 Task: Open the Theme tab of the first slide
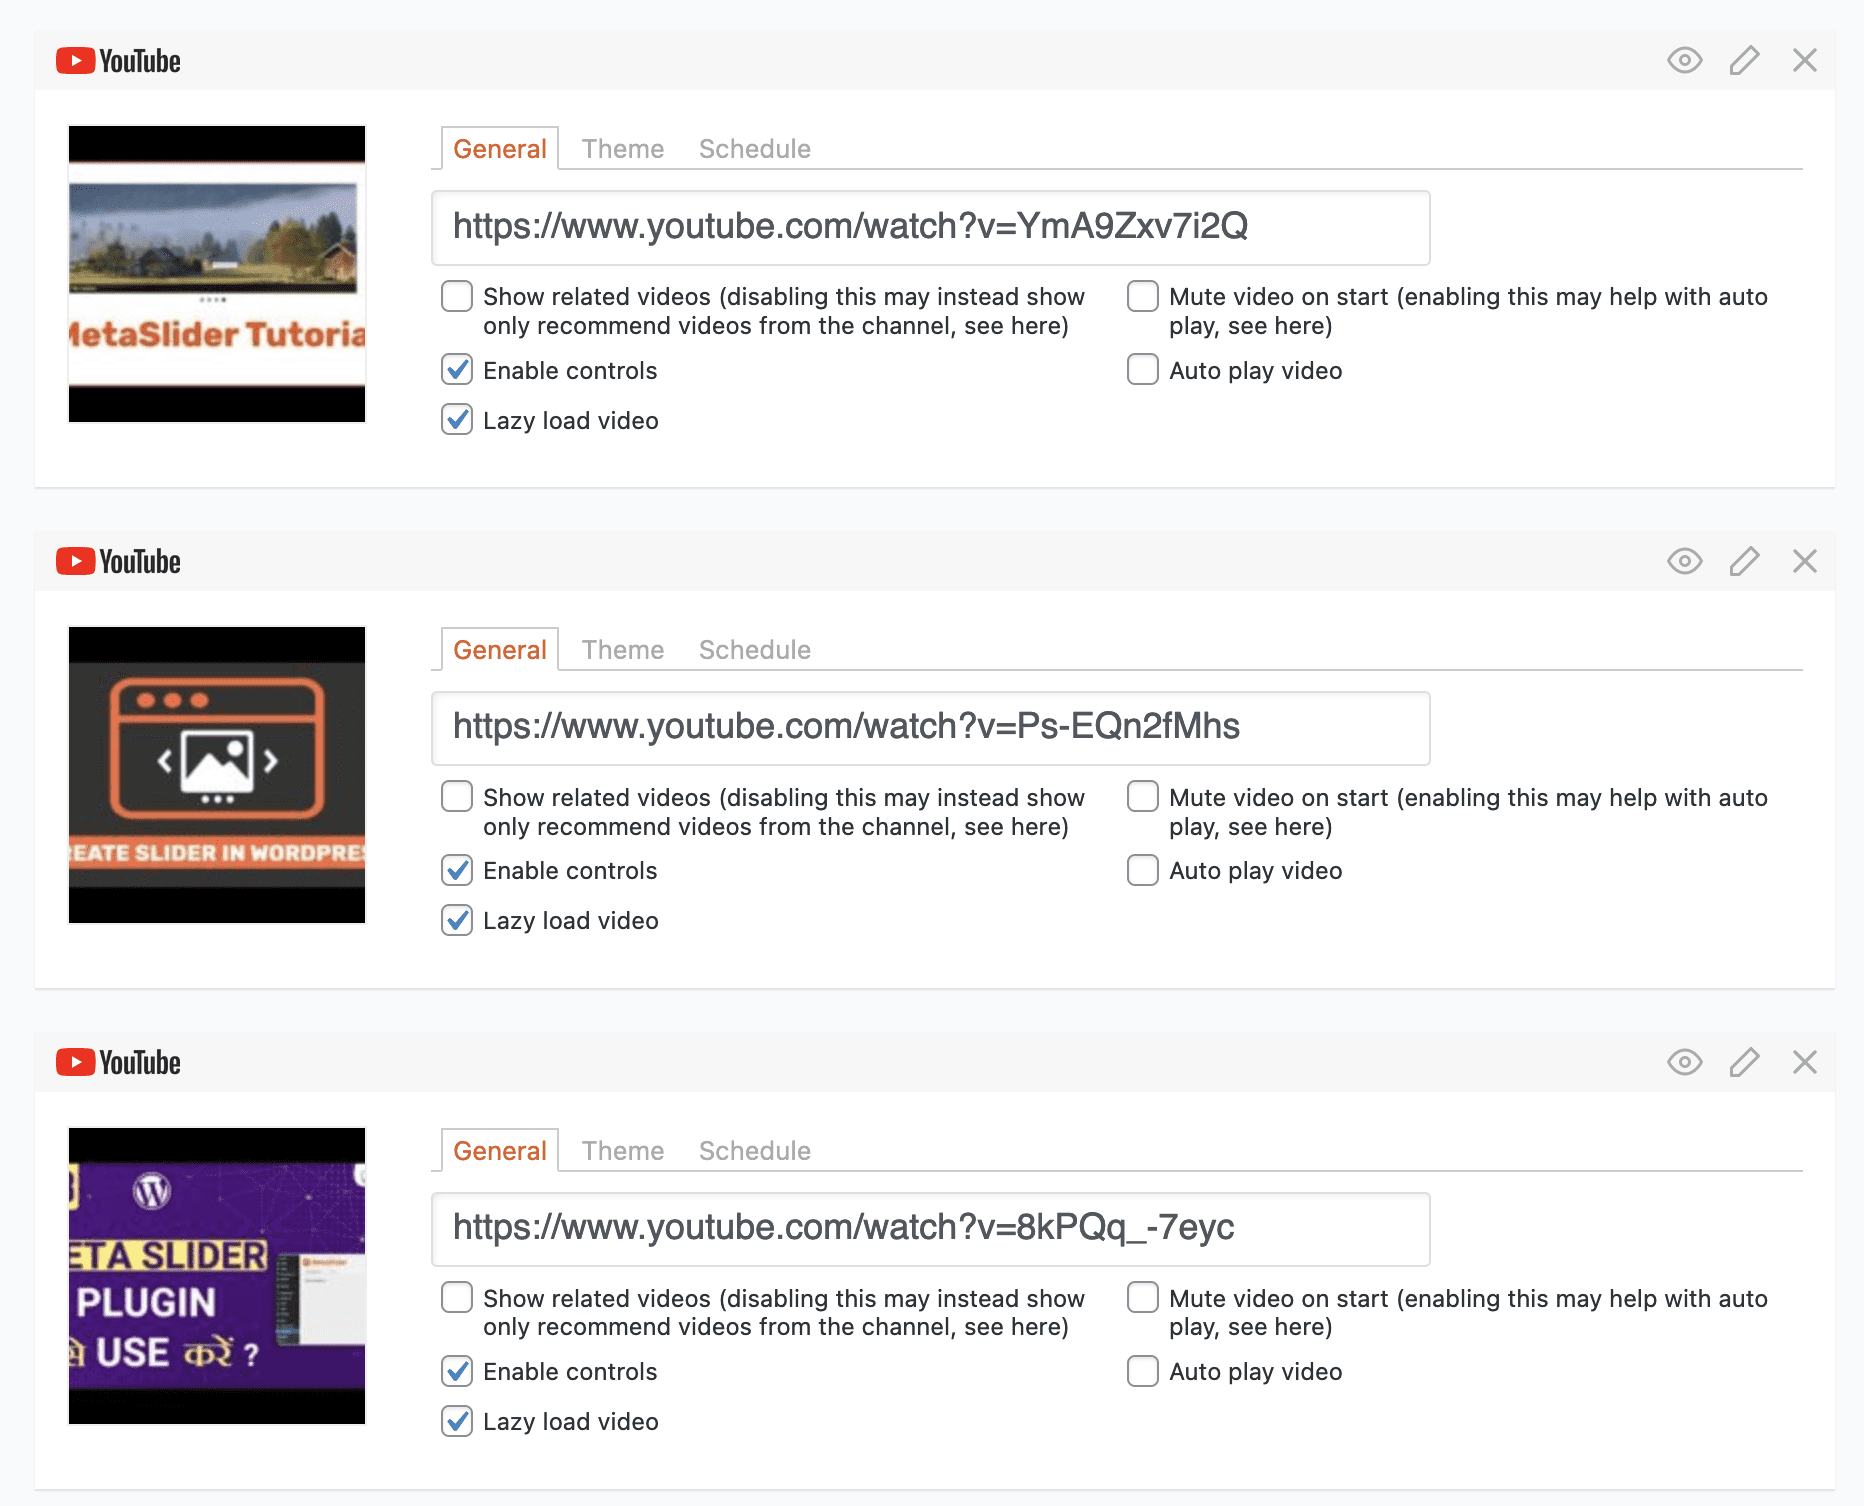pyautogui.click(x=622, y=148)
